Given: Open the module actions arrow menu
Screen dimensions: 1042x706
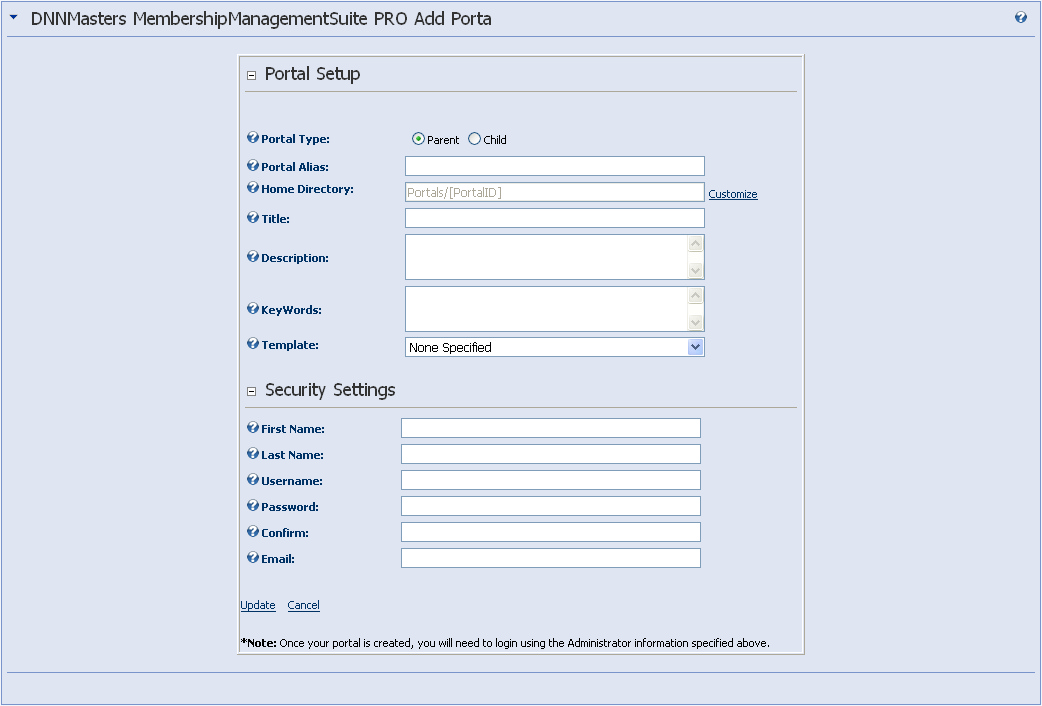Looking at the screenshot, I should tap(14, 18).
